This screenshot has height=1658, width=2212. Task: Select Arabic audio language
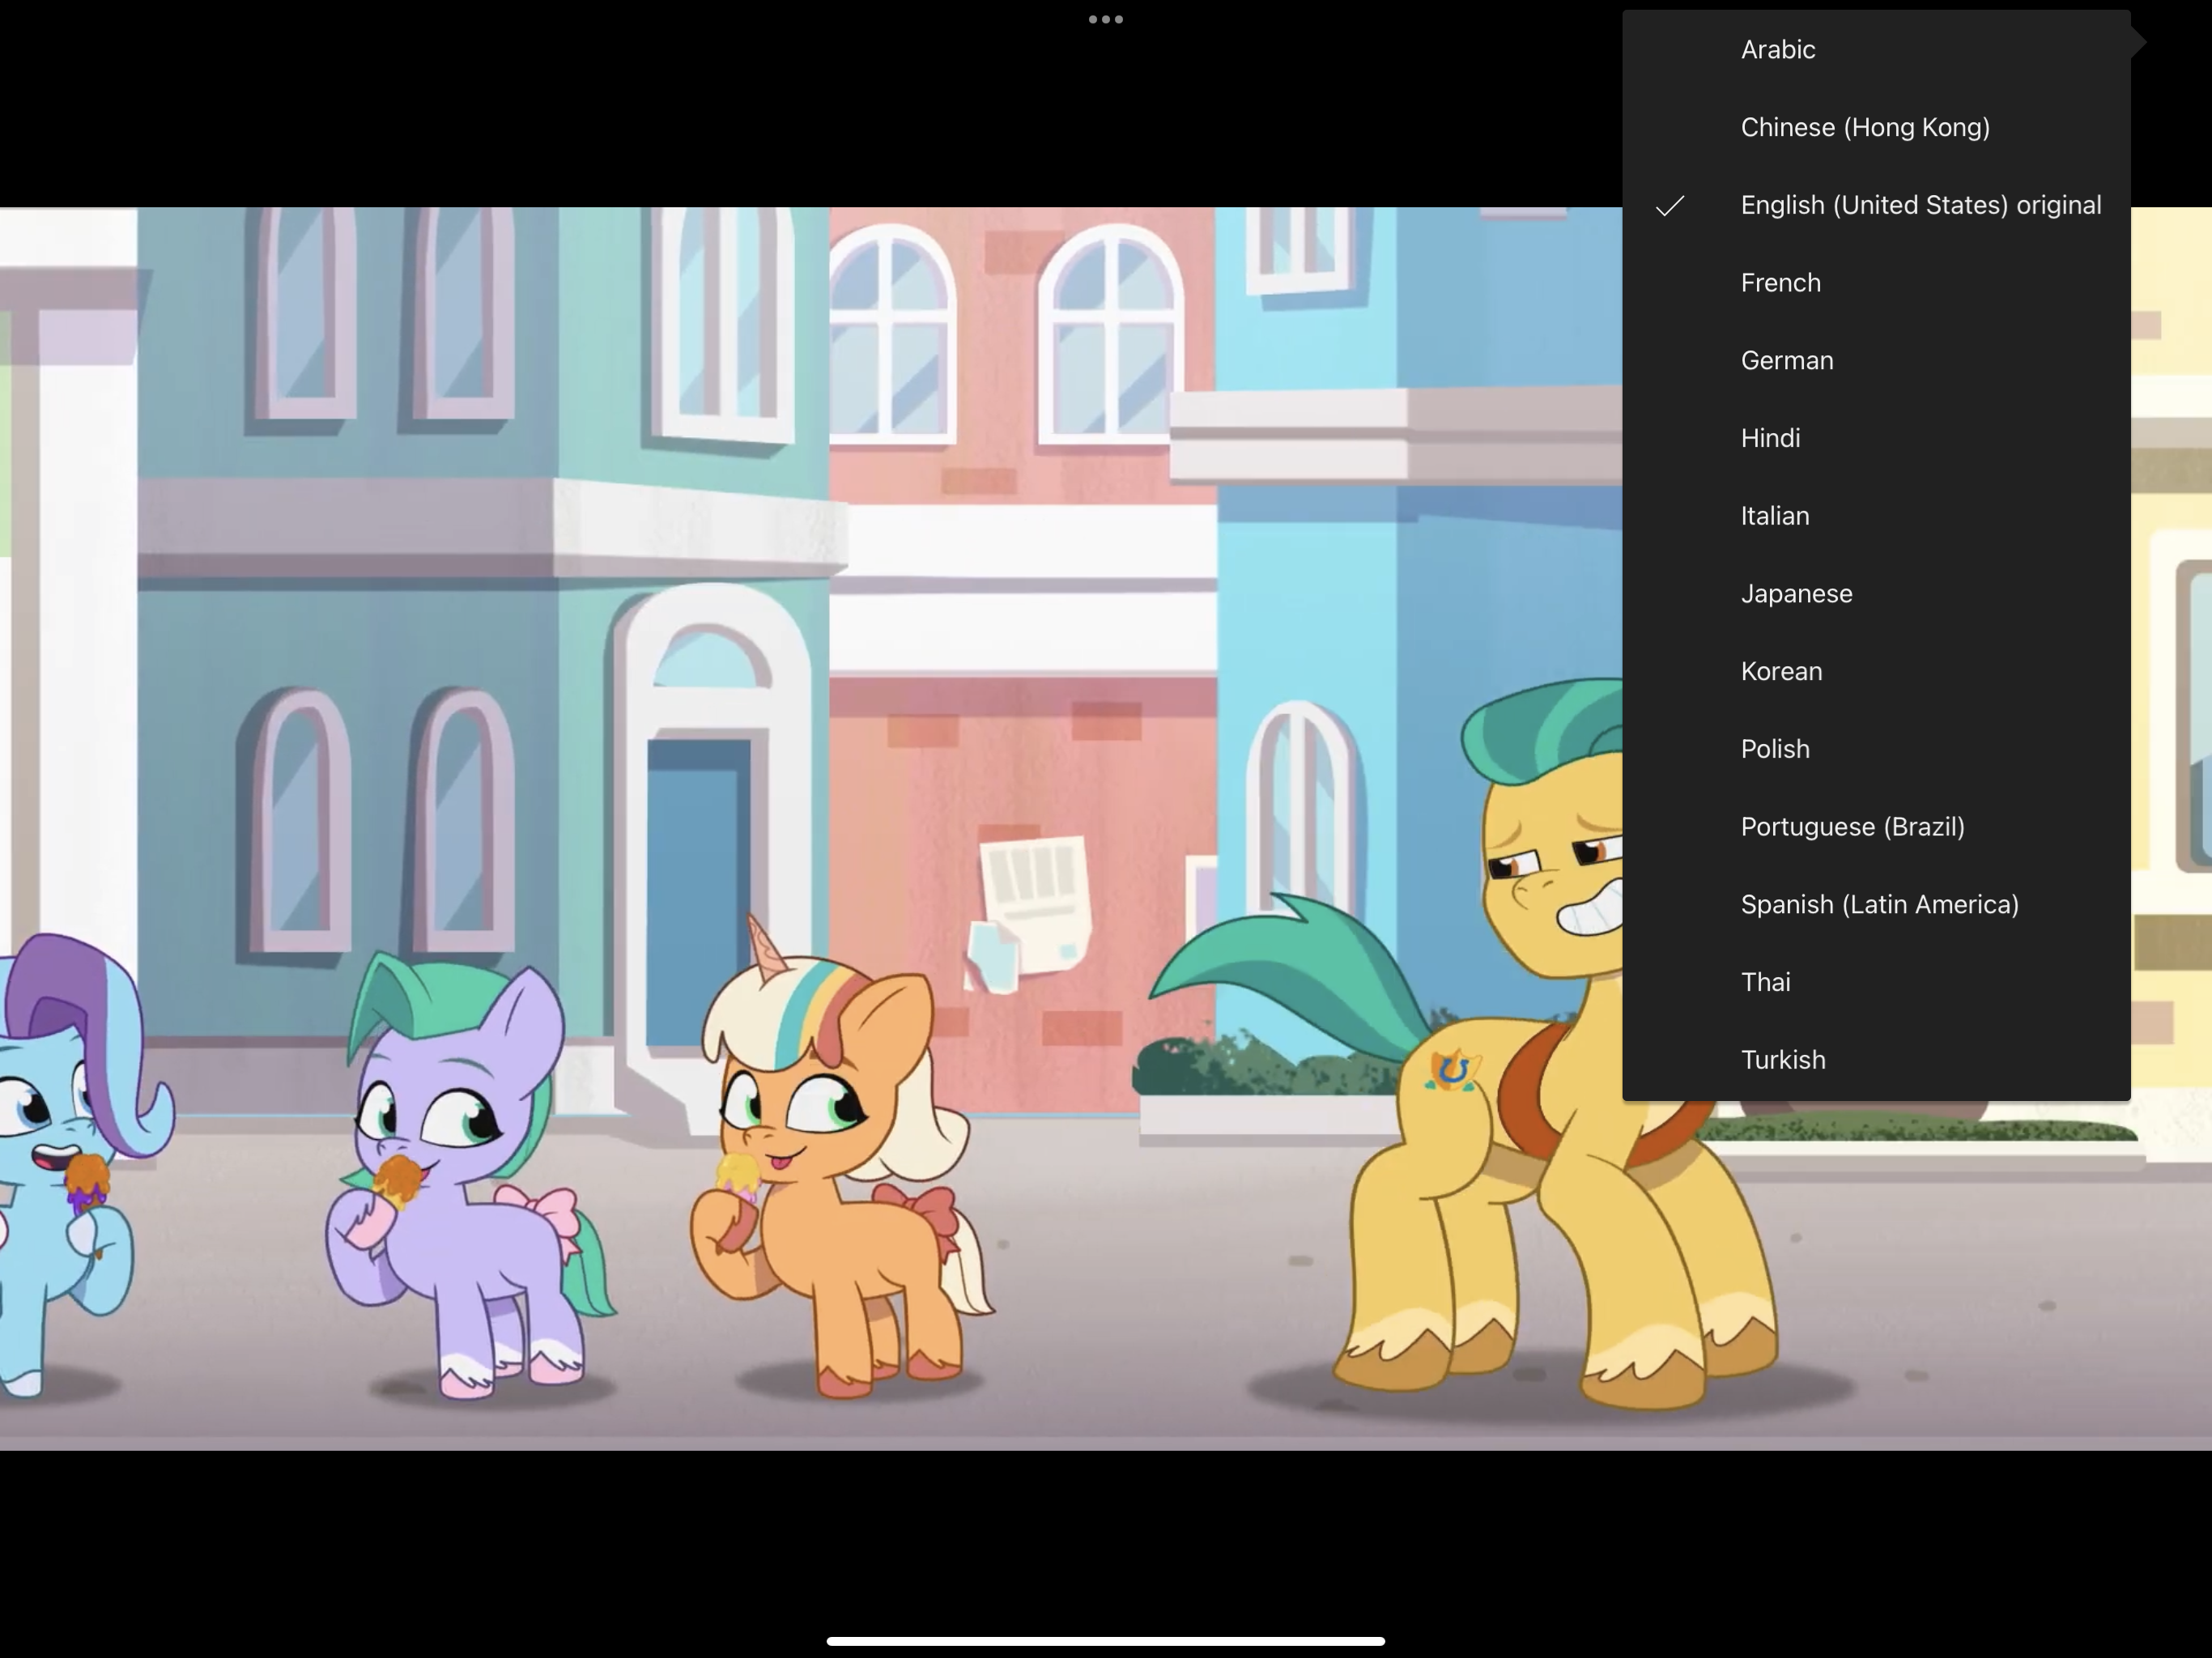pyautogui.click(x=1777, y=50)
